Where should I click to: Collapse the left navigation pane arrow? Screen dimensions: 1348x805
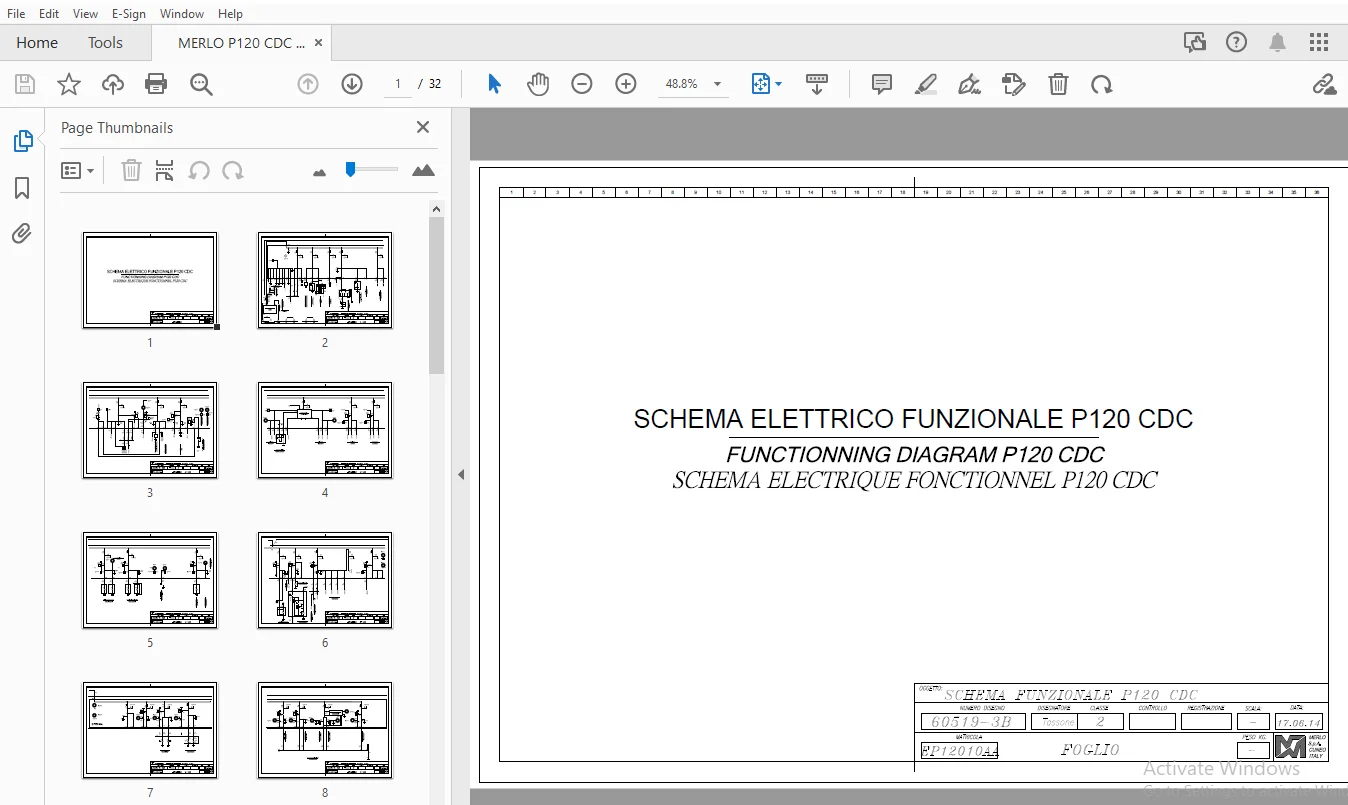point(461,475)
